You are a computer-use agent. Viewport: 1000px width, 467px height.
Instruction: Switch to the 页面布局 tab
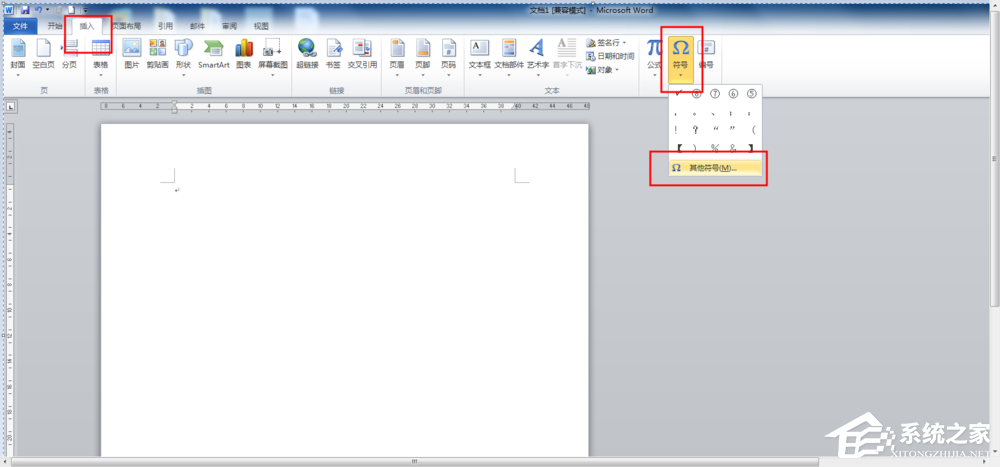(x=126, y=26)
